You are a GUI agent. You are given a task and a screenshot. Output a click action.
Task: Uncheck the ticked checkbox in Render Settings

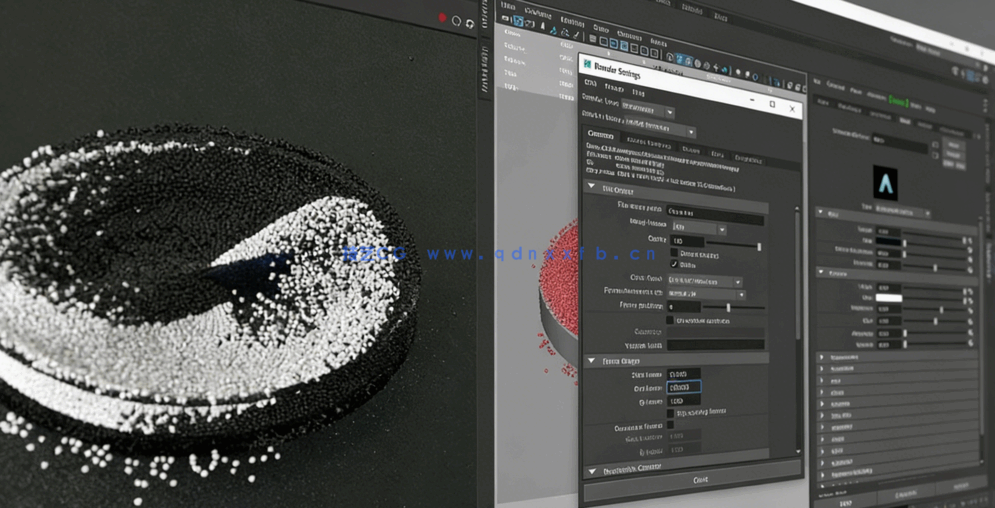[x=672, y=265]
